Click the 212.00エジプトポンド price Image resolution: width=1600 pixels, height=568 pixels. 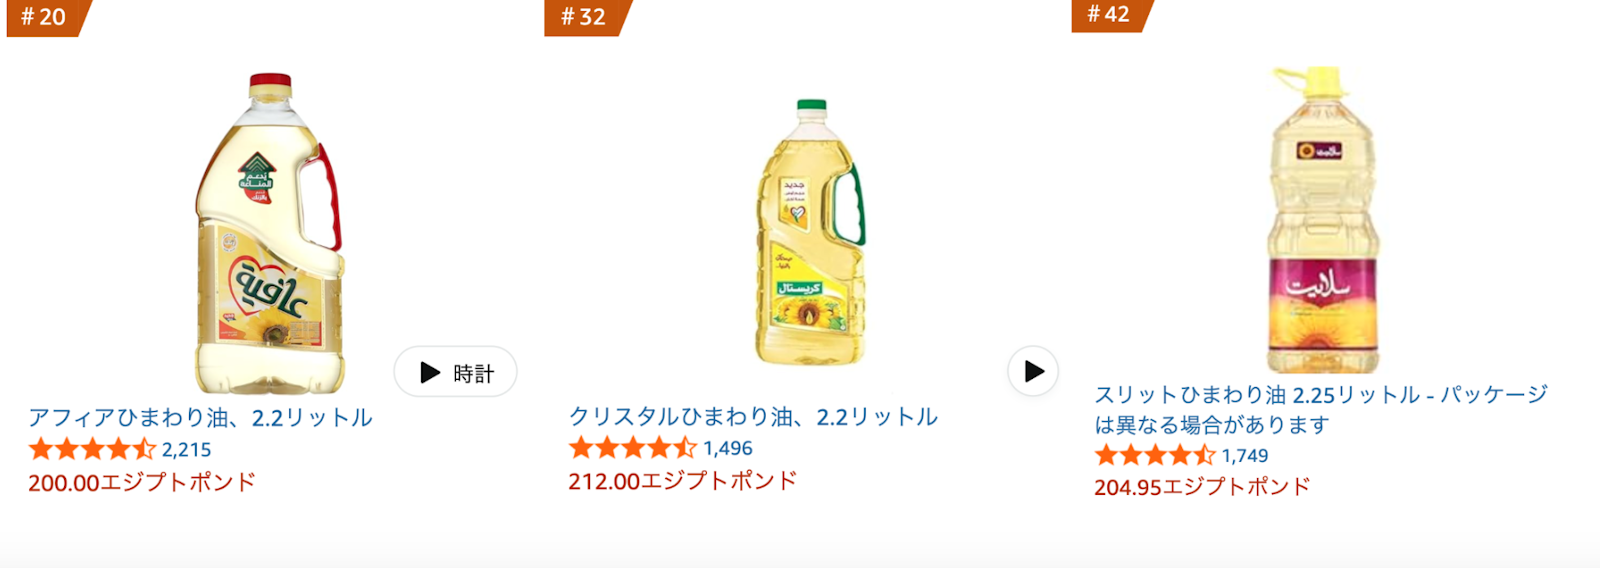[683, 481]
